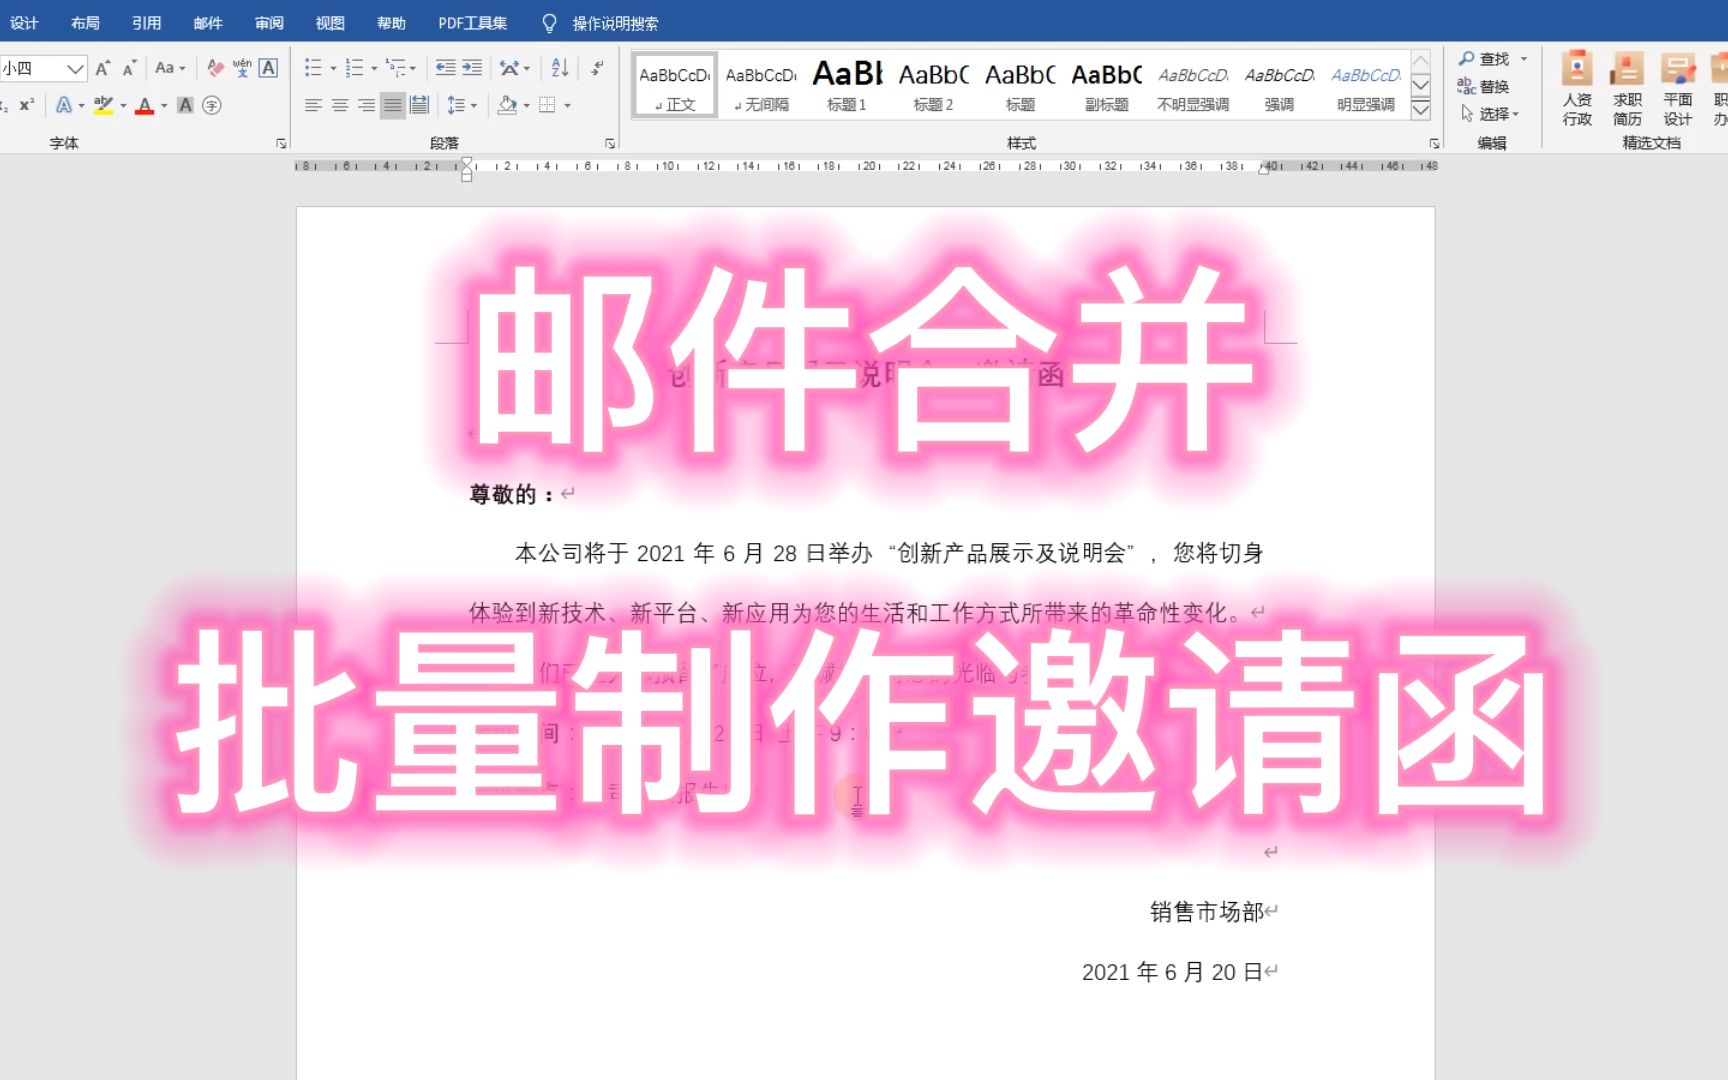Image resolution: width=1728 pixels, height=1080 pixels.
Task: Click the 操作说明搜索 search box
Action: click(614, 23)
